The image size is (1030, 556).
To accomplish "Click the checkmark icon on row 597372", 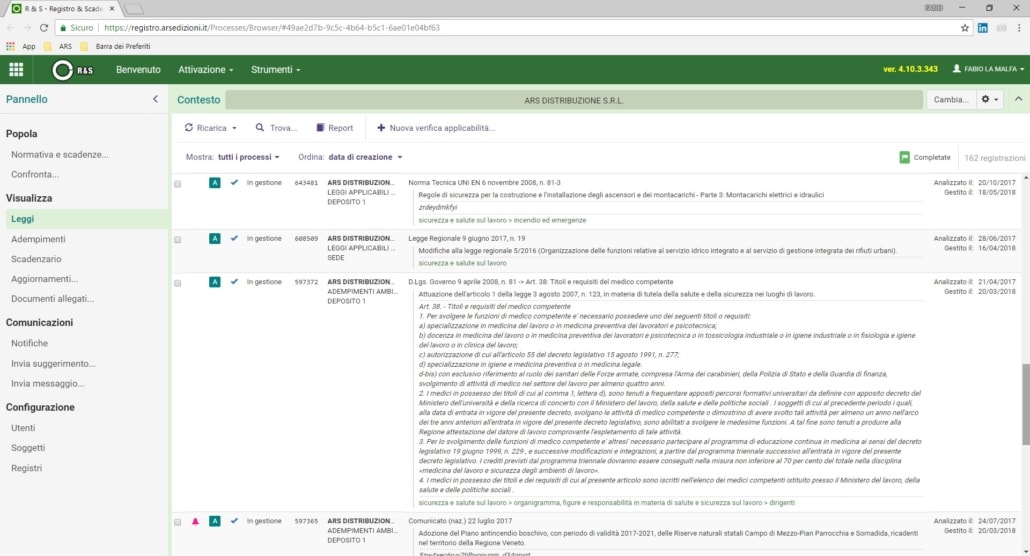I will (234, 282).
